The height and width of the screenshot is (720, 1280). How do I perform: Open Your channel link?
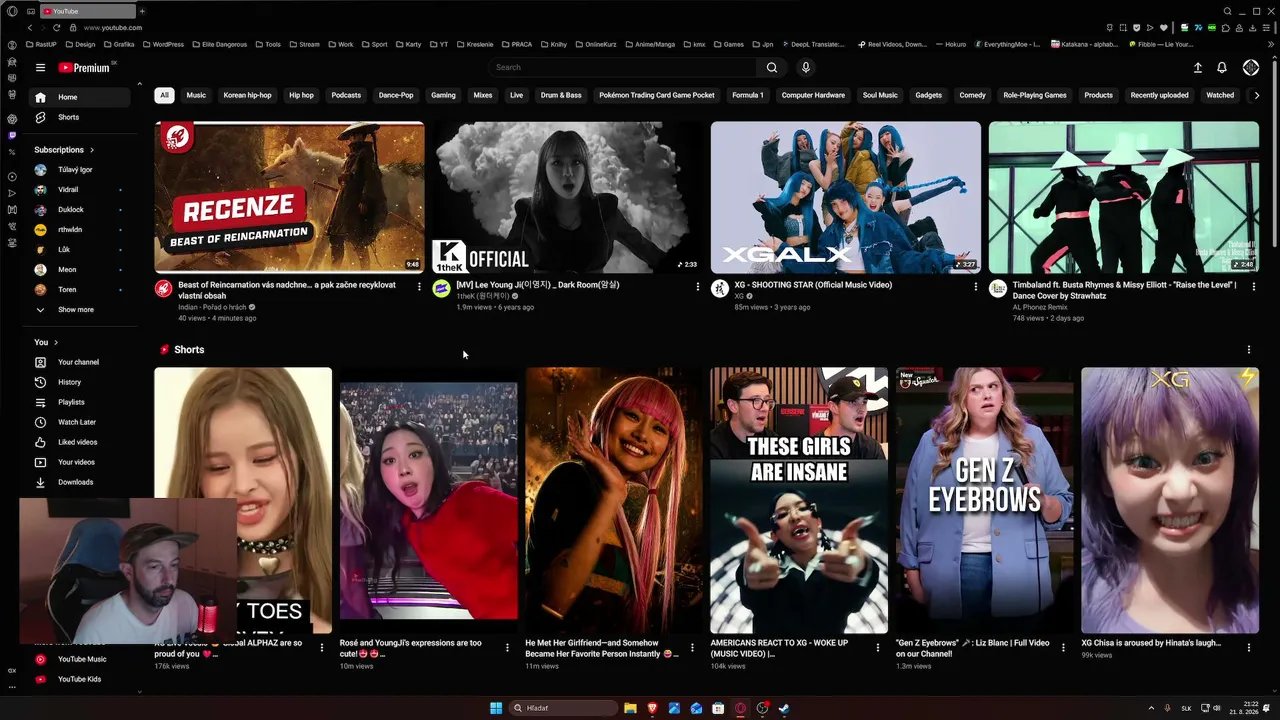[80, 362]
